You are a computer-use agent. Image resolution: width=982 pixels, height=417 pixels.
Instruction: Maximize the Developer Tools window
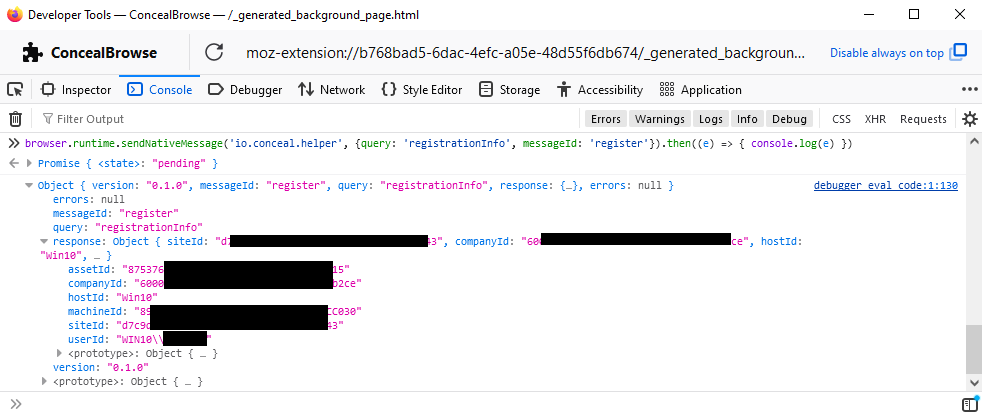[x=914, y=14]
